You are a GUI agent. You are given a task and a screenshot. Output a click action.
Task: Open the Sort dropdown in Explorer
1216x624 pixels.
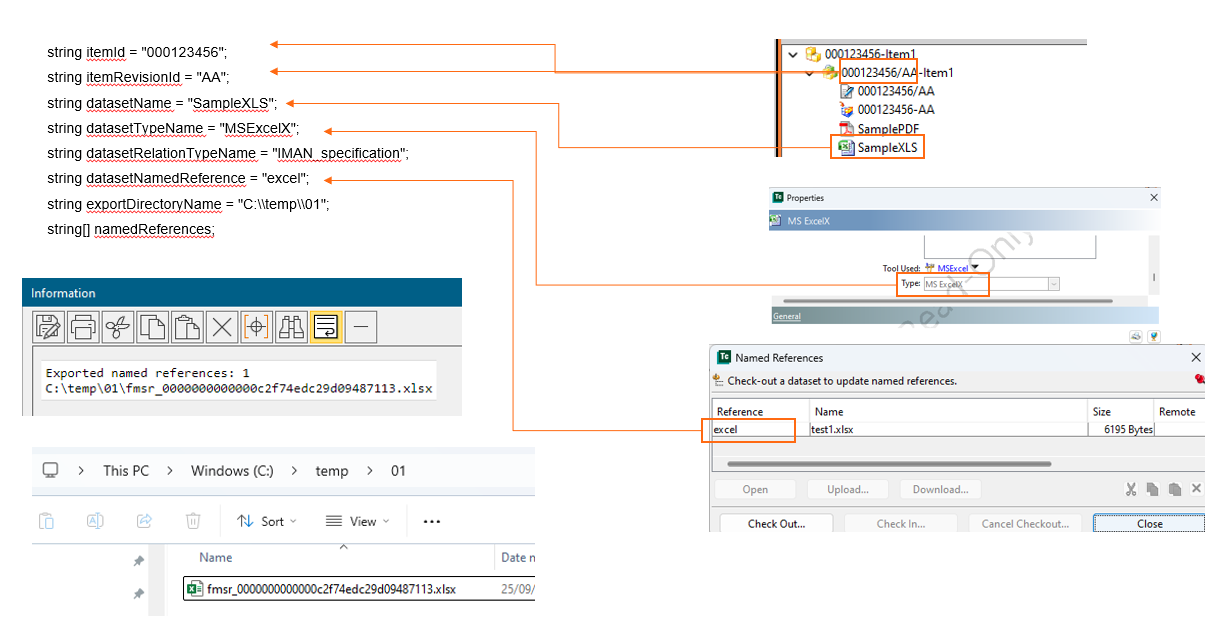(x=267, y=521)
